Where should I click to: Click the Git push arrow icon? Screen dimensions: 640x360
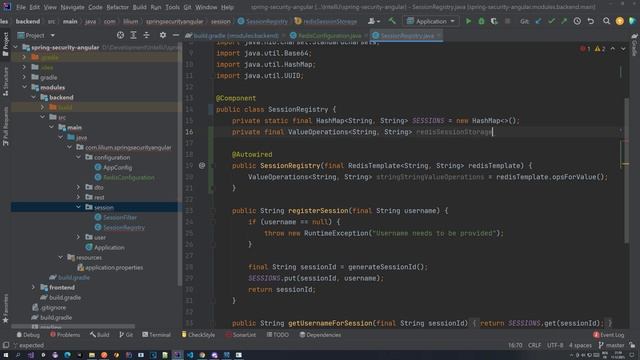click(x=564, y=21)
